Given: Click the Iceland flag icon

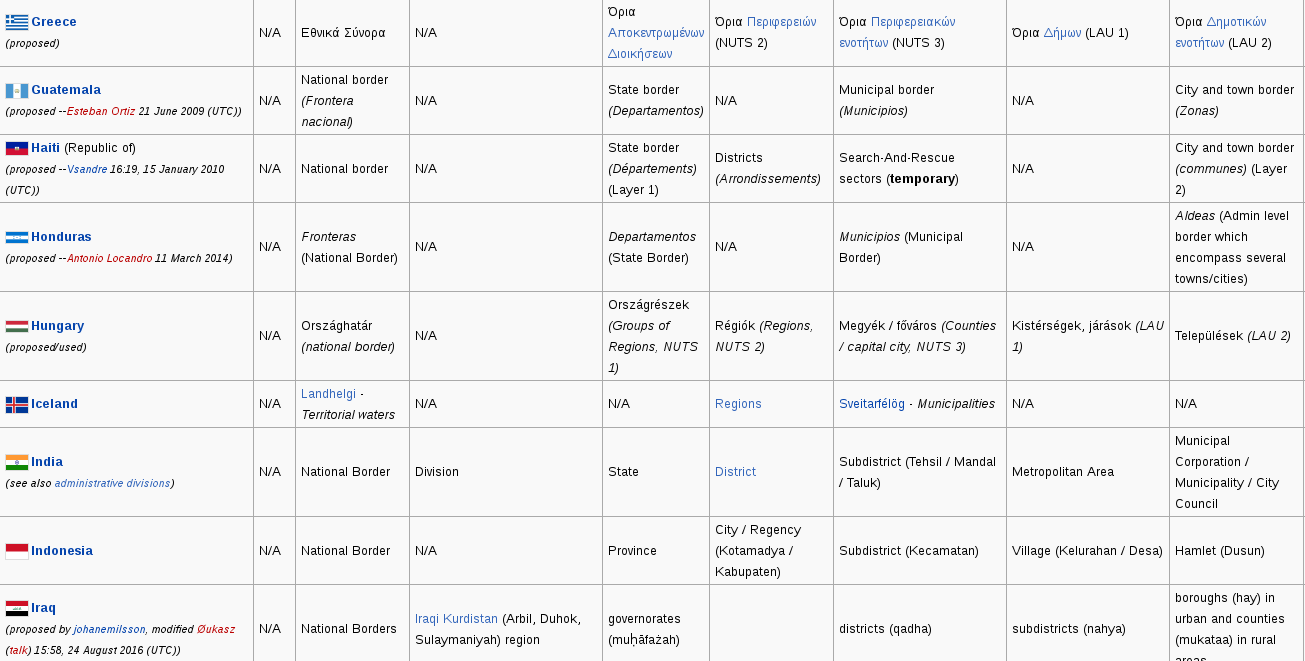Looking at the screenshot, I should (x=16, y=404).
